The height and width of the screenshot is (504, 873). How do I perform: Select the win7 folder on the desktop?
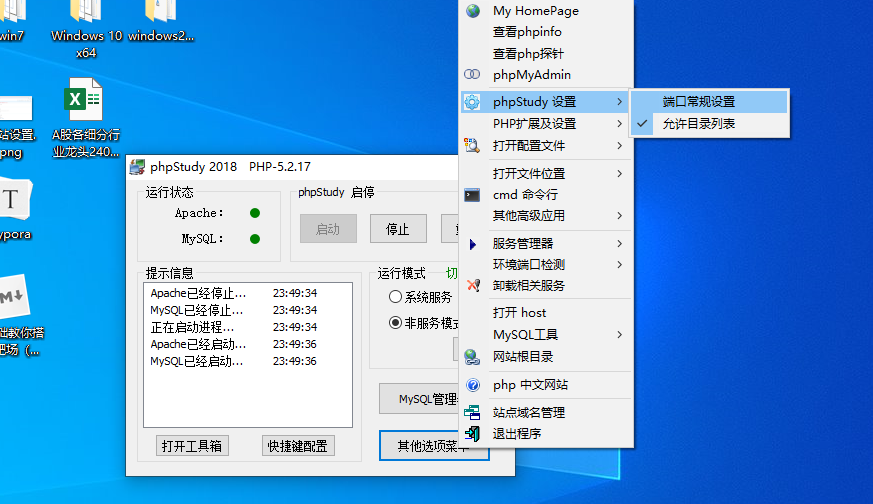(x=12, y=21)
